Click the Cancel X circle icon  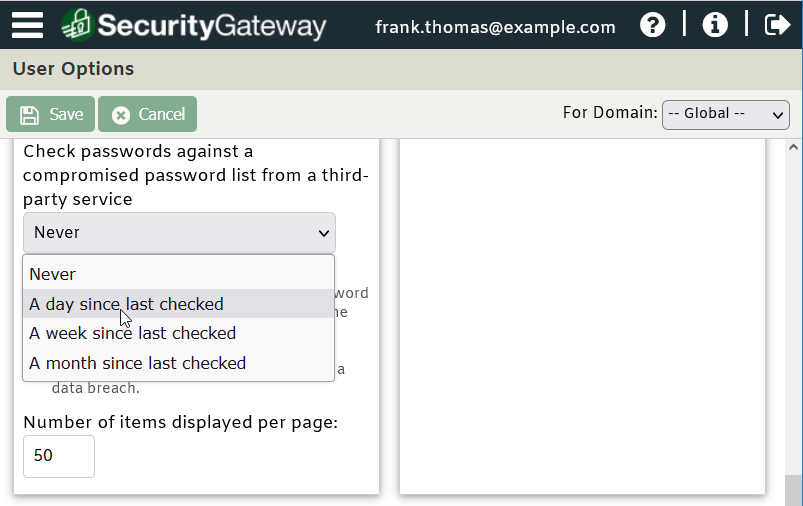pyautogui.click(x=121, y=115)
